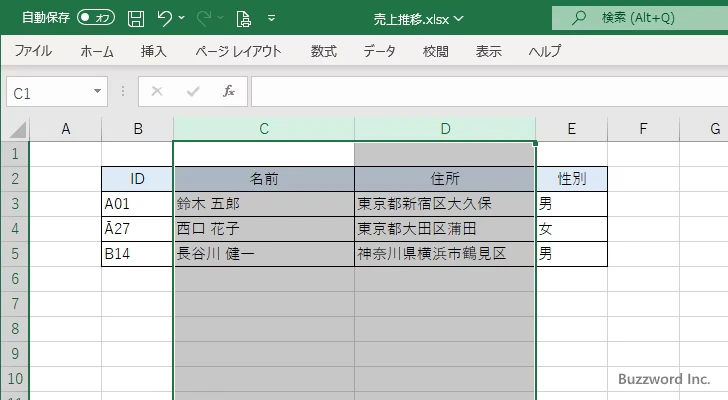Open the 表示 tab

pos(488,51)
